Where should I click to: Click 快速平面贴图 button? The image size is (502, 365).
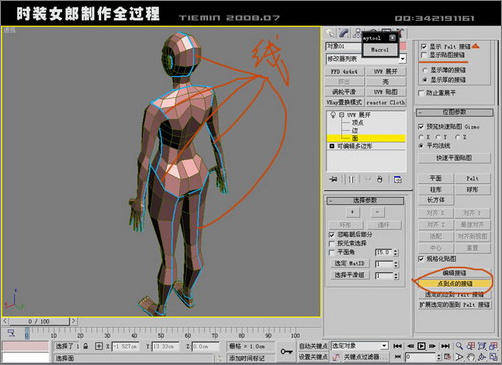tap(454, 158)
